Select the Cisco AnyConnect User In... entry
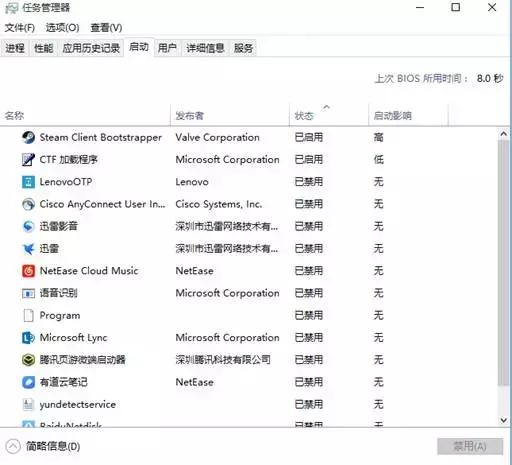The width and height of the screenshot is (512, 465). click(102, 204)
